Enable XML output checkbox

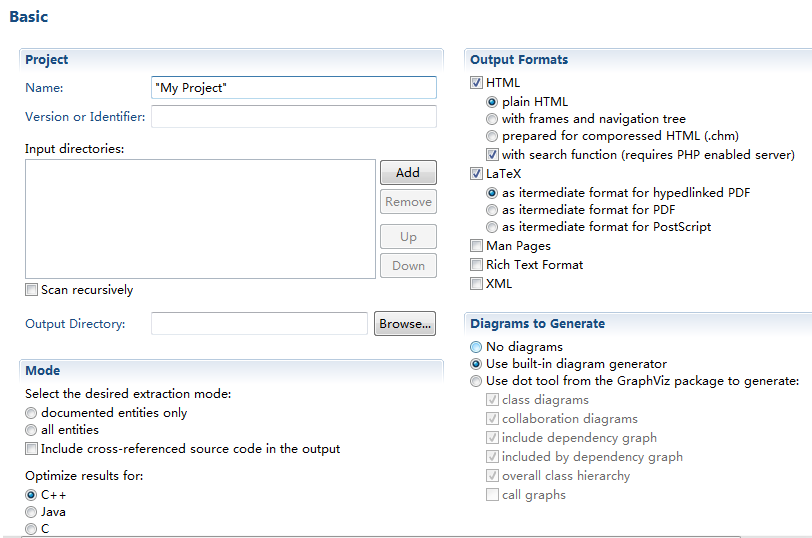(476, 284)
